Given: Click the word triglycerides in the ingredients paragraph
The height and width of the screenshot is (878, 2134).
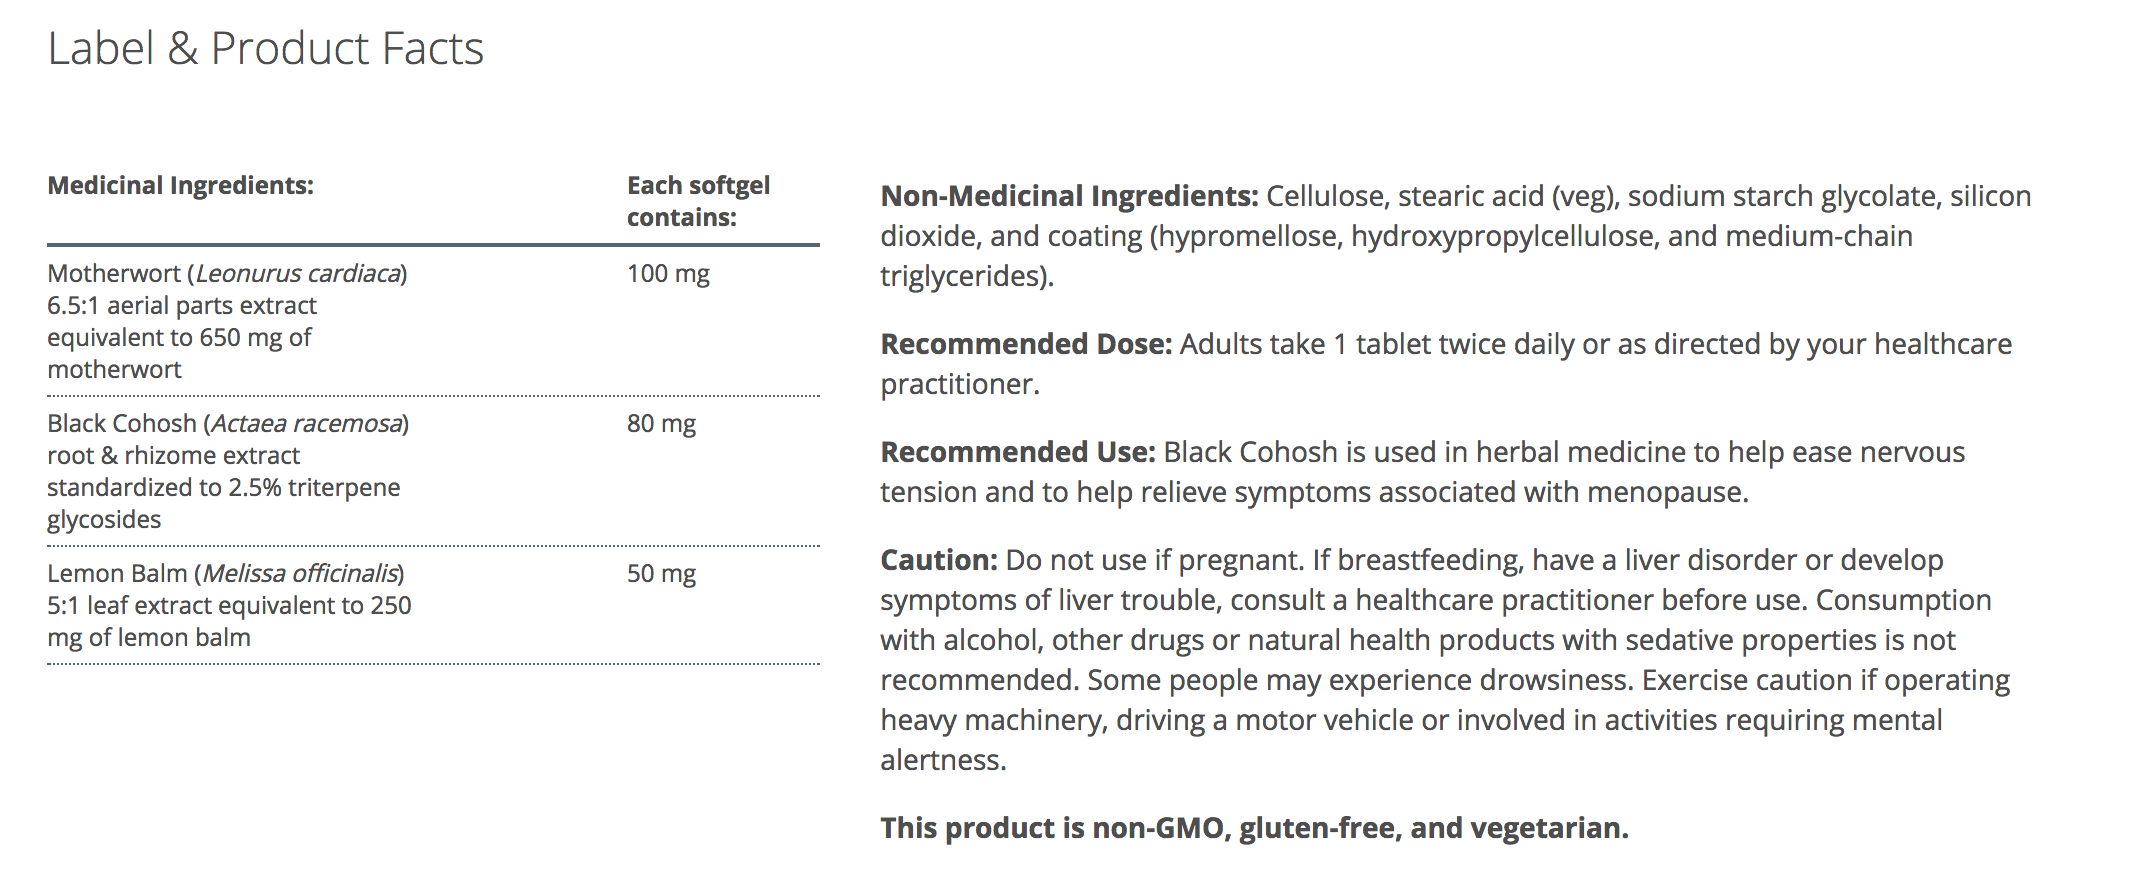Looking at the screenshot, I should [964, 276].
